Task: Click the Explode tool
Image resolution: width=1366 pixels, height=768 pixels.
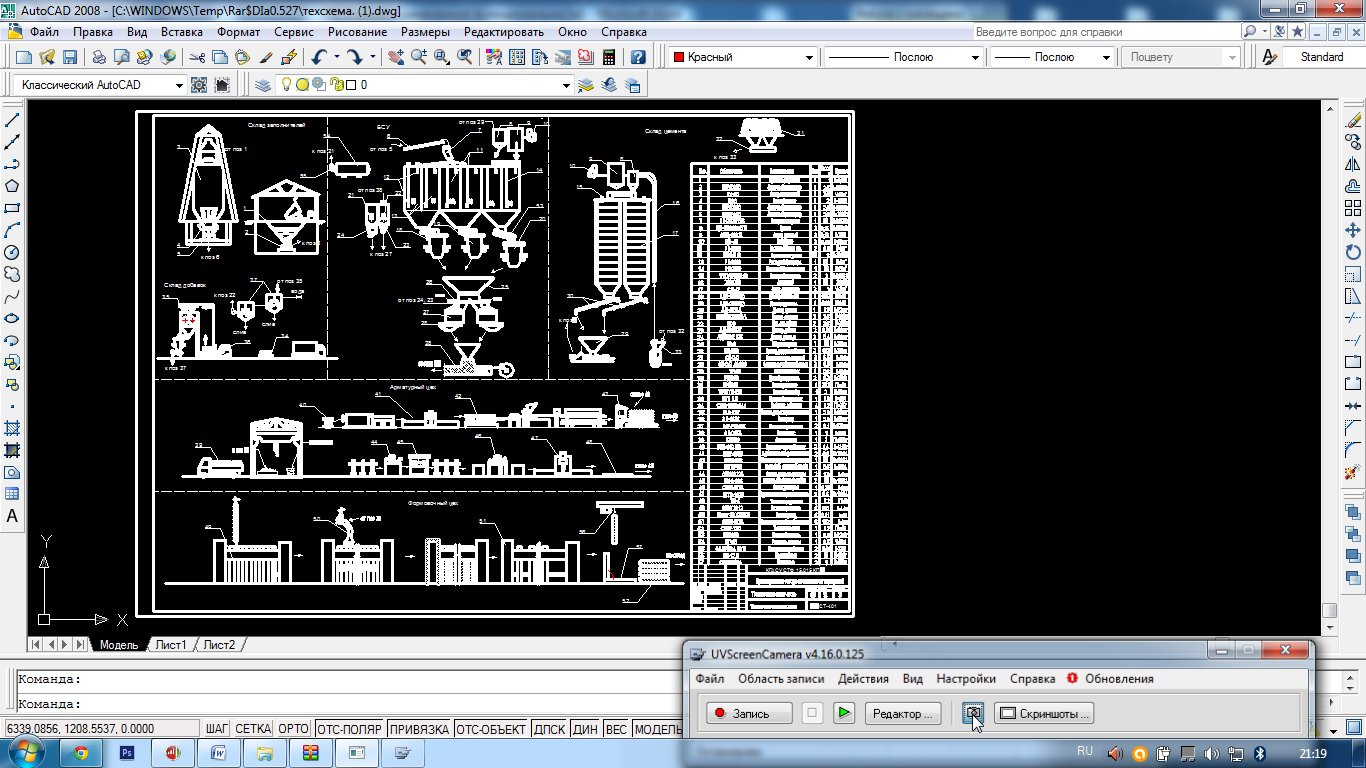Action: click(1354, 472)
